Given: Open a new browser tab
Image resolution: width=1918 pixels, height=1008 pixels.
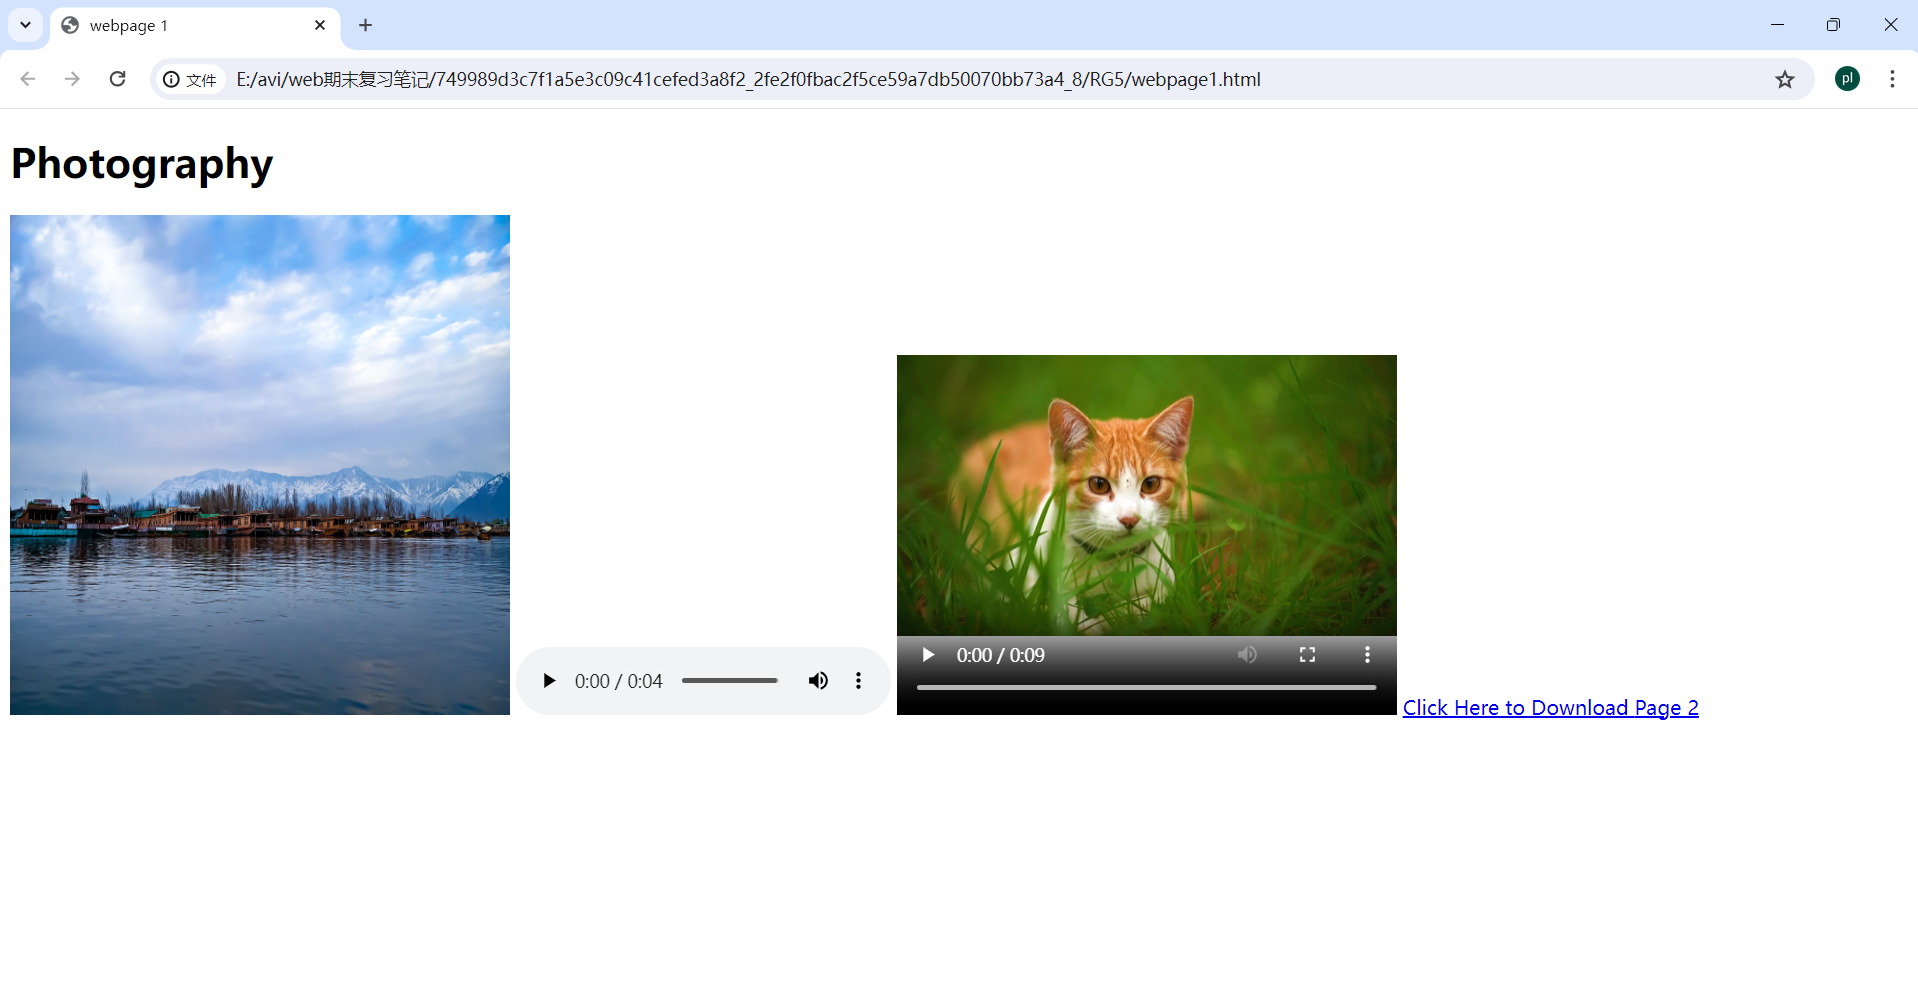Looking at the screenshot, I should tap(365, 25).
